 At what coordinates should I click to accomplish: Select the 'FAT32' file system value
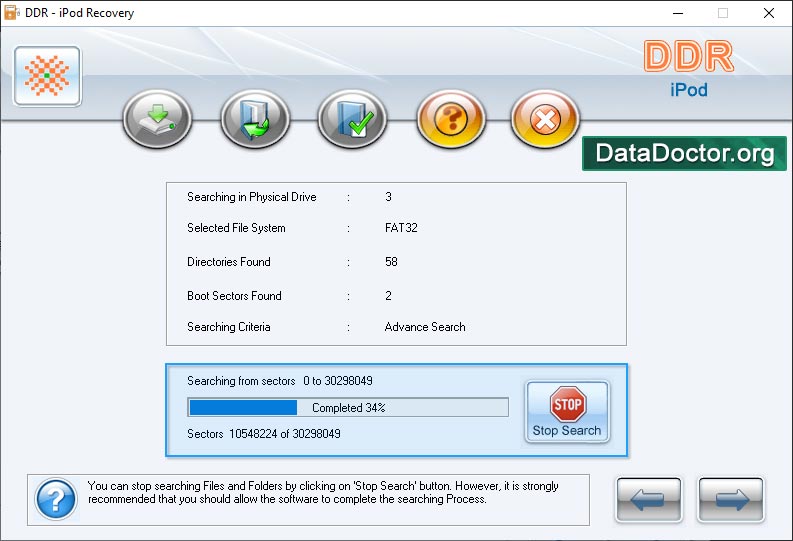coord(401,228)
